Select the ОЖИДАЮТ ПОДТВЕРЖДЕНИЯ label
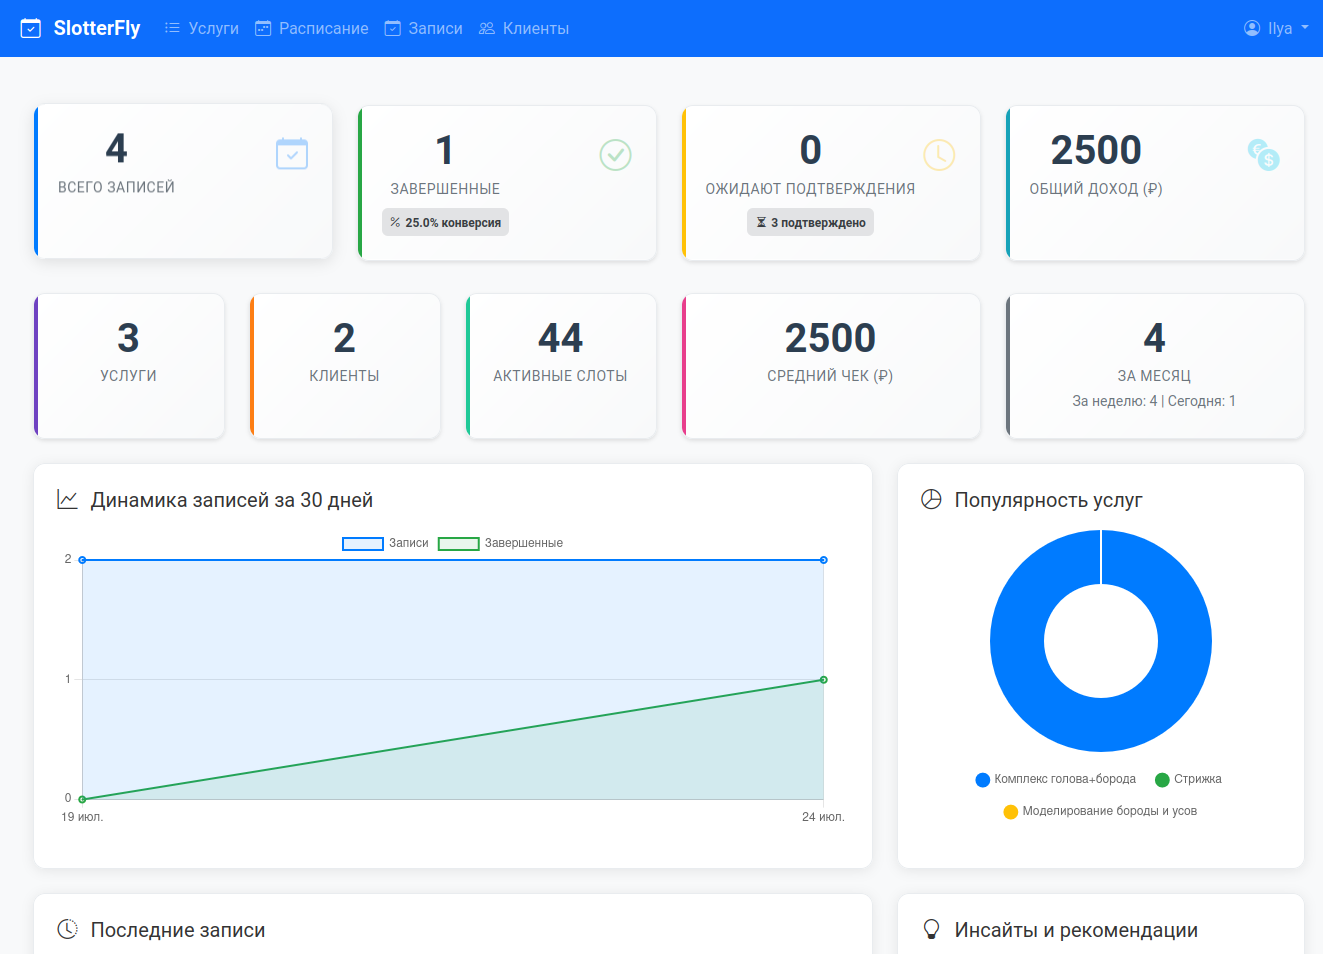The width and height of the screenshot is (1323, 954). 810,188
